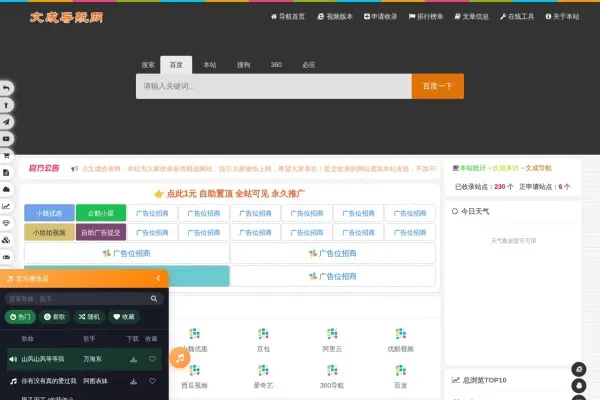Open 导航首页 in top navigation

[288, 16]
